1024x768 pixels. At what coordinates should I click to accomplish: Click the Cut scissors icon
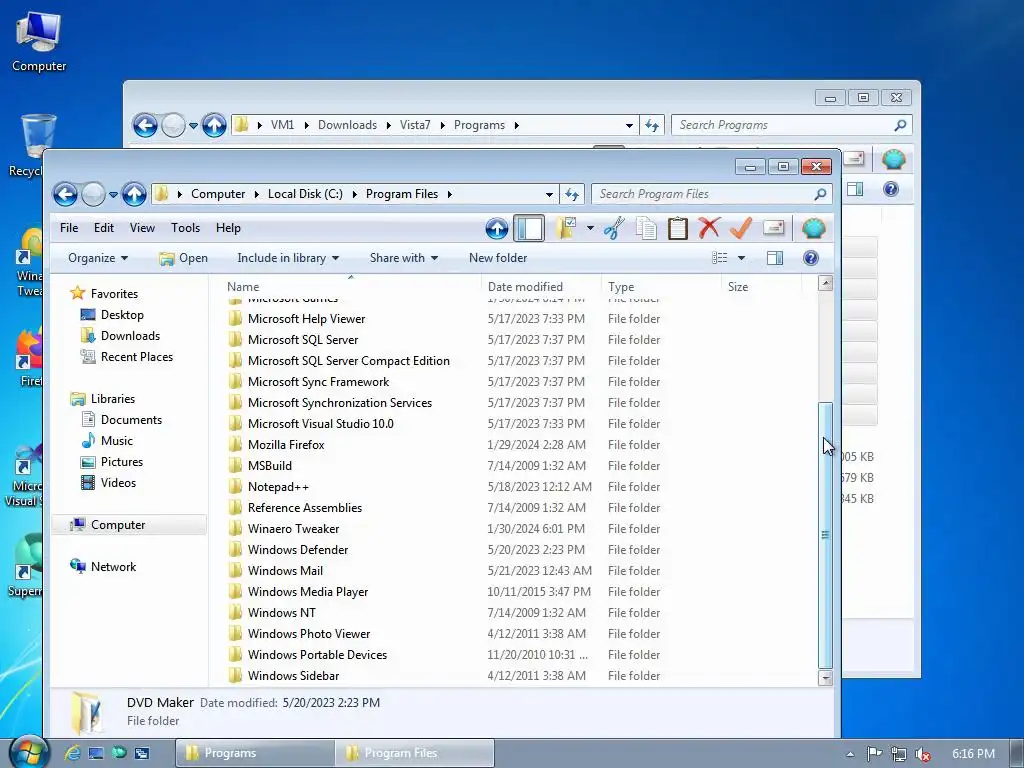click(x=614, y=228)
